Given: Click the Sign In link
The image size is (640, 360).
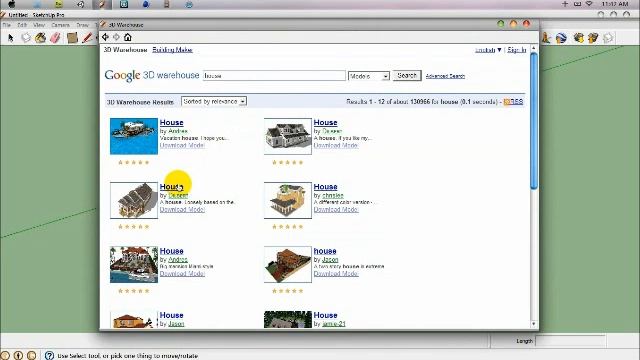Looking at the screenshot, I should point(517,50).
